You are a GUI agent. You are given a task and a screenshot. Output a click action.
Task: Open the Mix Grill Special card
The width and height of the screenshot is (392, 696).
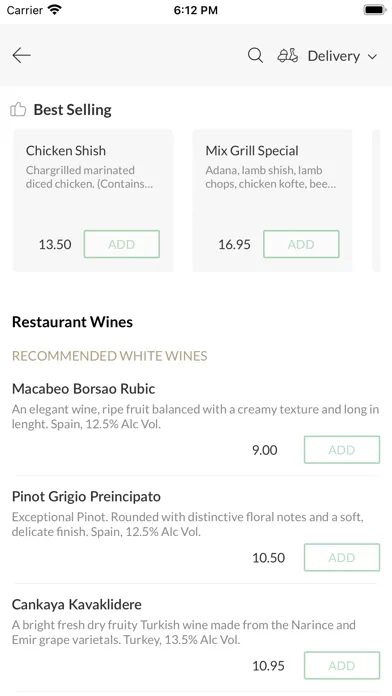(273, 201)
